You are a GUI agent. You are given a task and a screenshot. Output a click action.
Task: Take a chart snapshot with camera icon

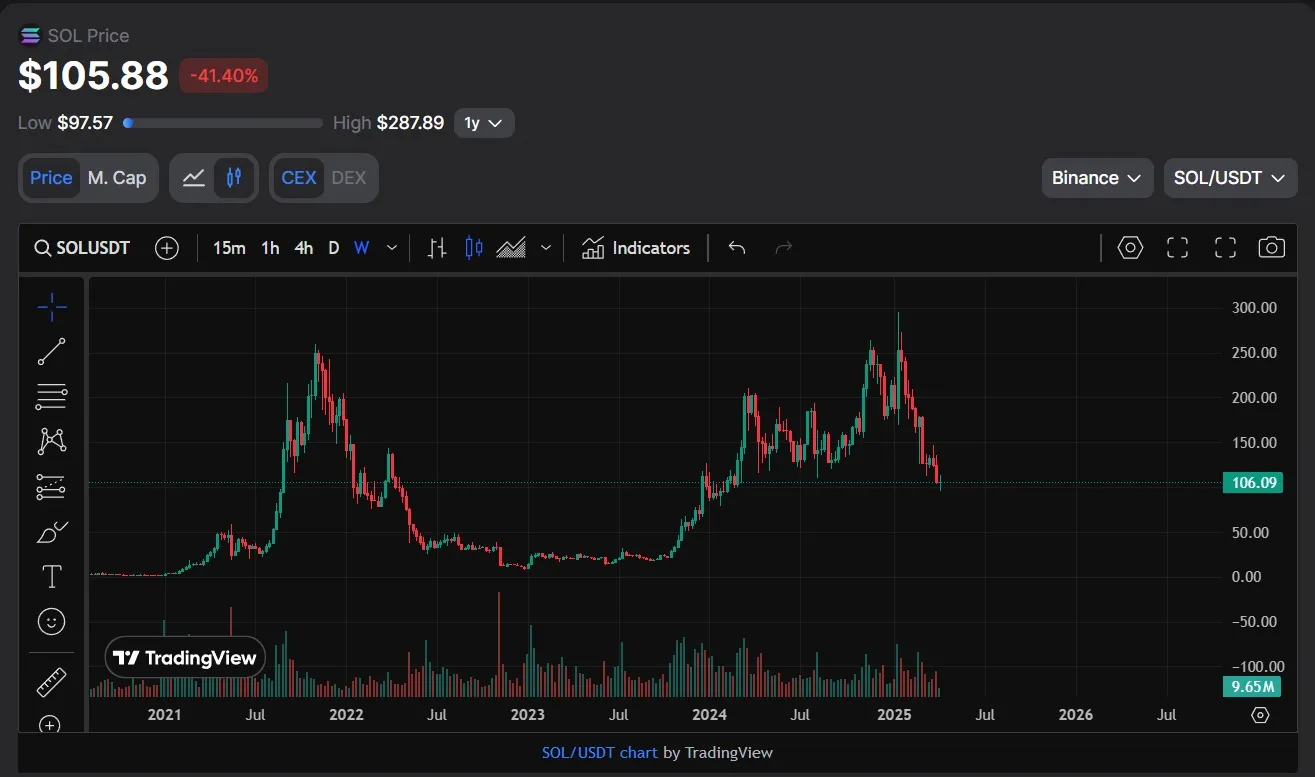1271,248
